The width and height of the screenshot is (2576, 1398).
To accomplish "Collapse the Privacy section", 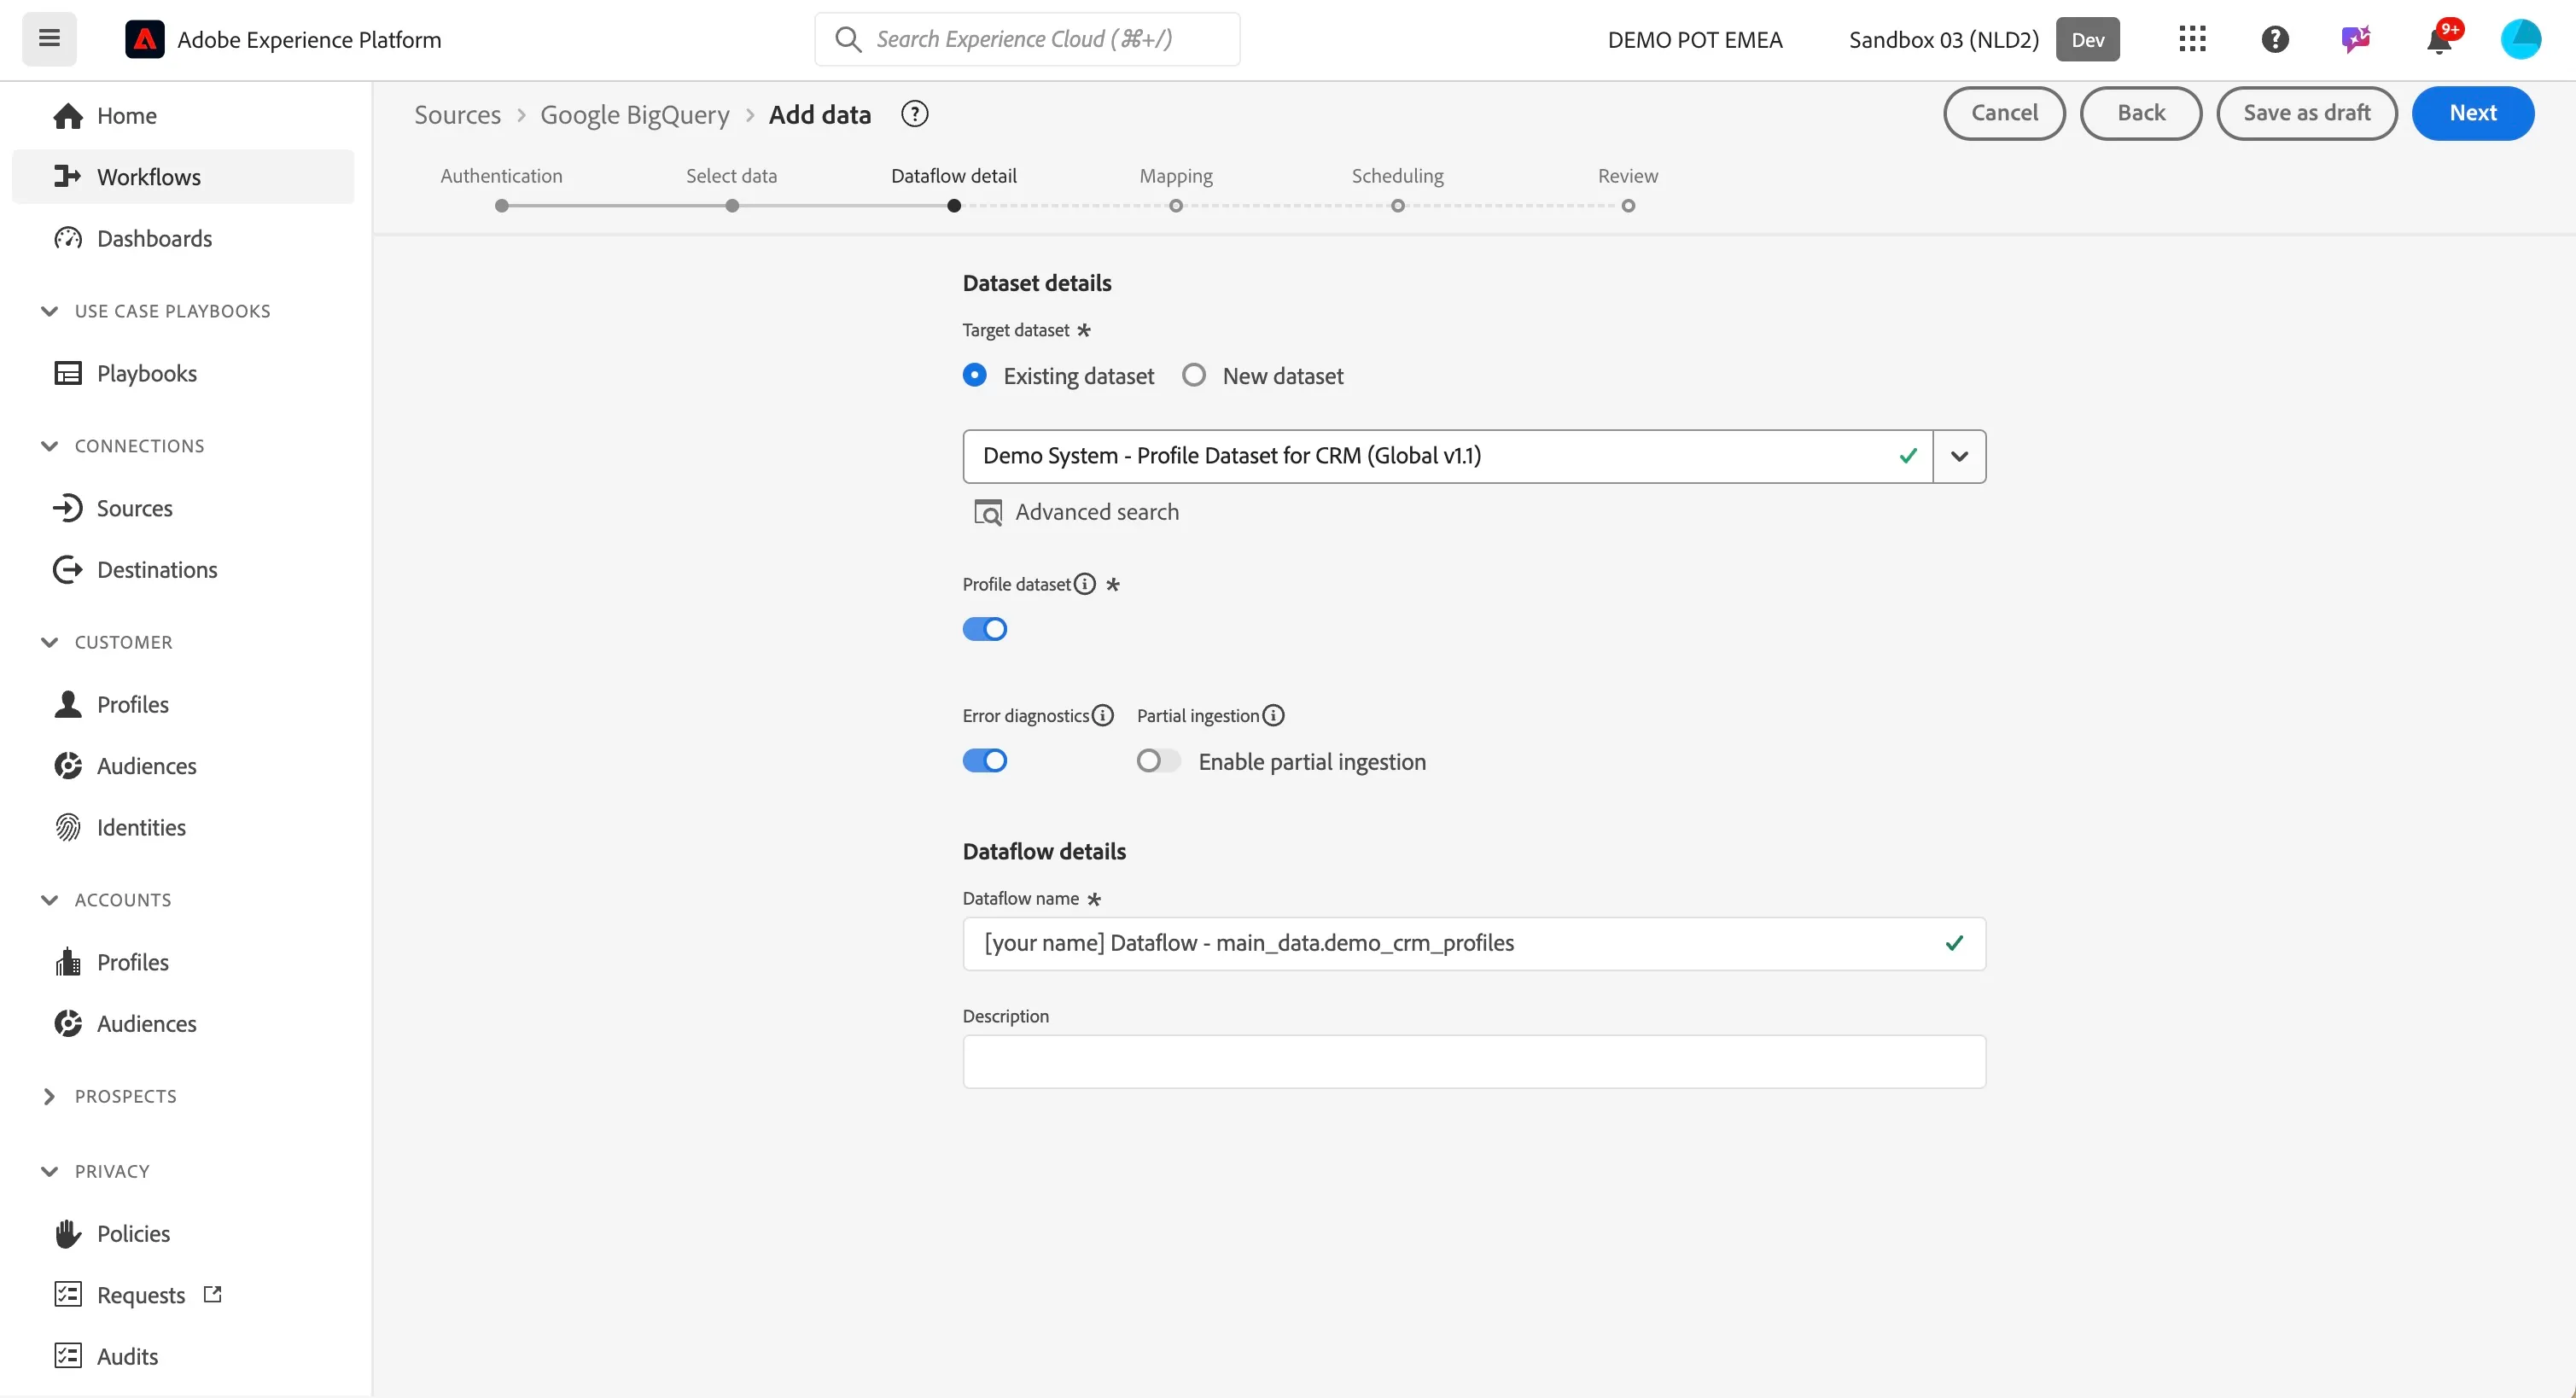I will [49, 1171].
